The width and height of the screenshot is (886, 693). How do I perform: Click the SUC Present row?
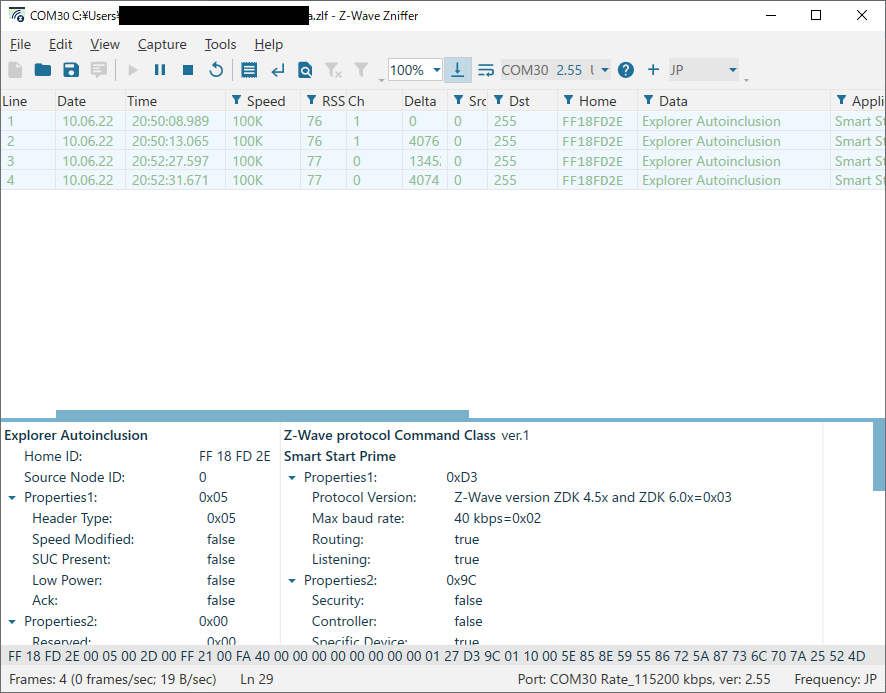click(140, 559)
